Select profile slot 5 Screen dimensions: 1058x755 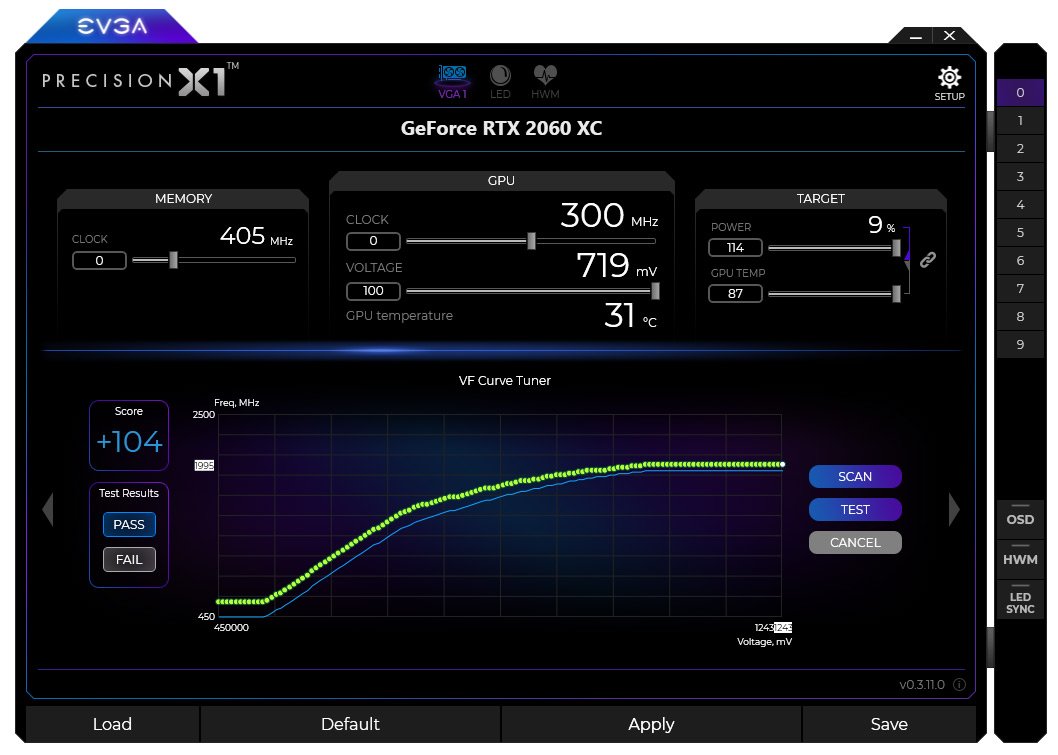pos(1020,233)
